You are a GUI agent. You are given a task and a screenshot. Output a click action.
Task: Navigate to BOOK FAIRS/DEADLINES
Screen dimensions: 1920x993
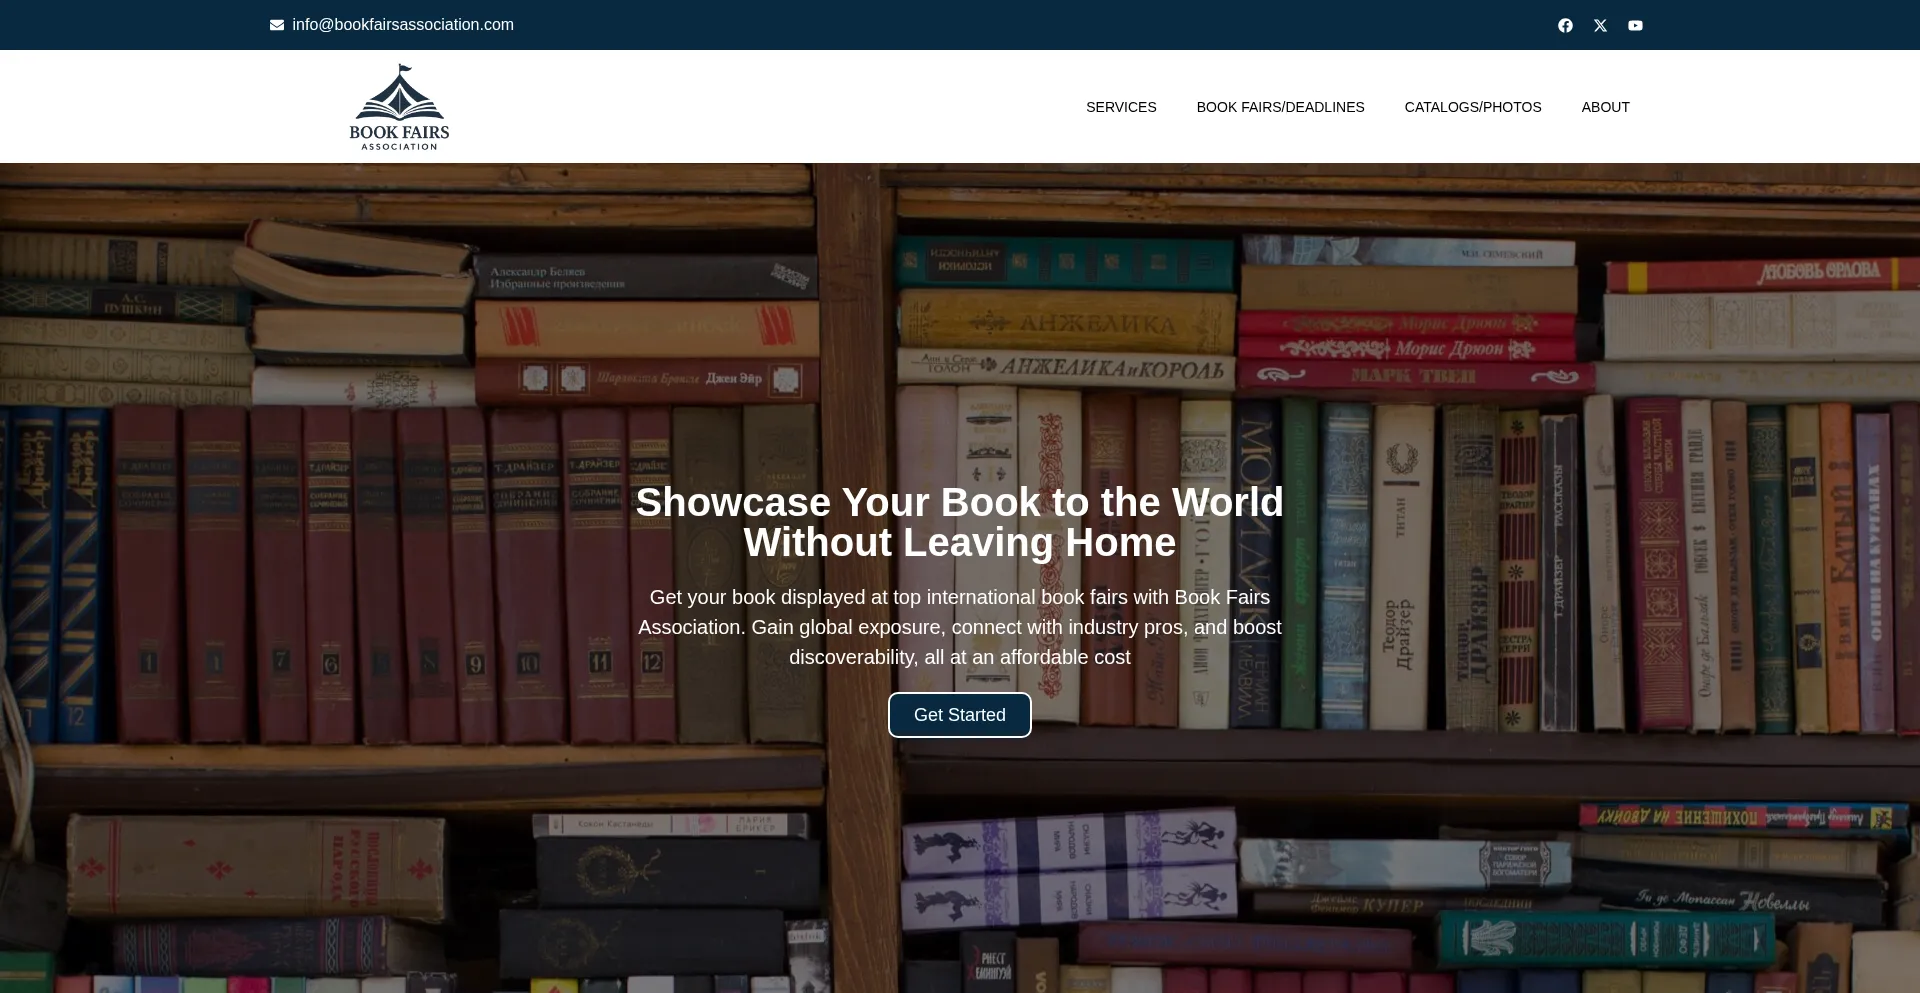[1280, 107]
